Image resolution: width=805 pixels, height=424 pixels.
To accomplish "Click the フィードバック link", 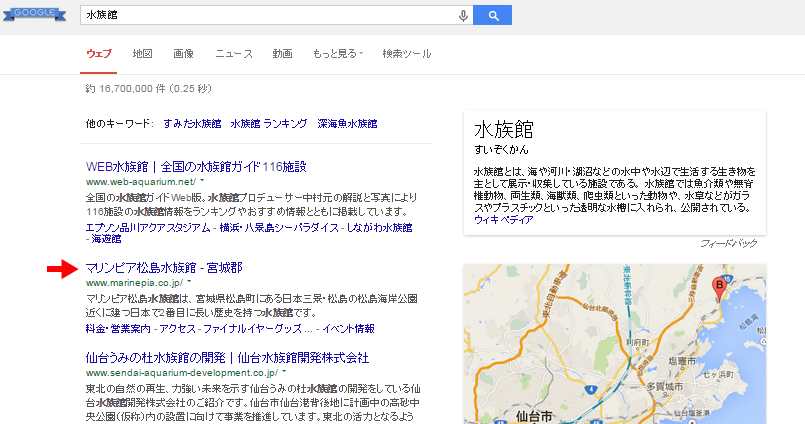I will [728, 243].
